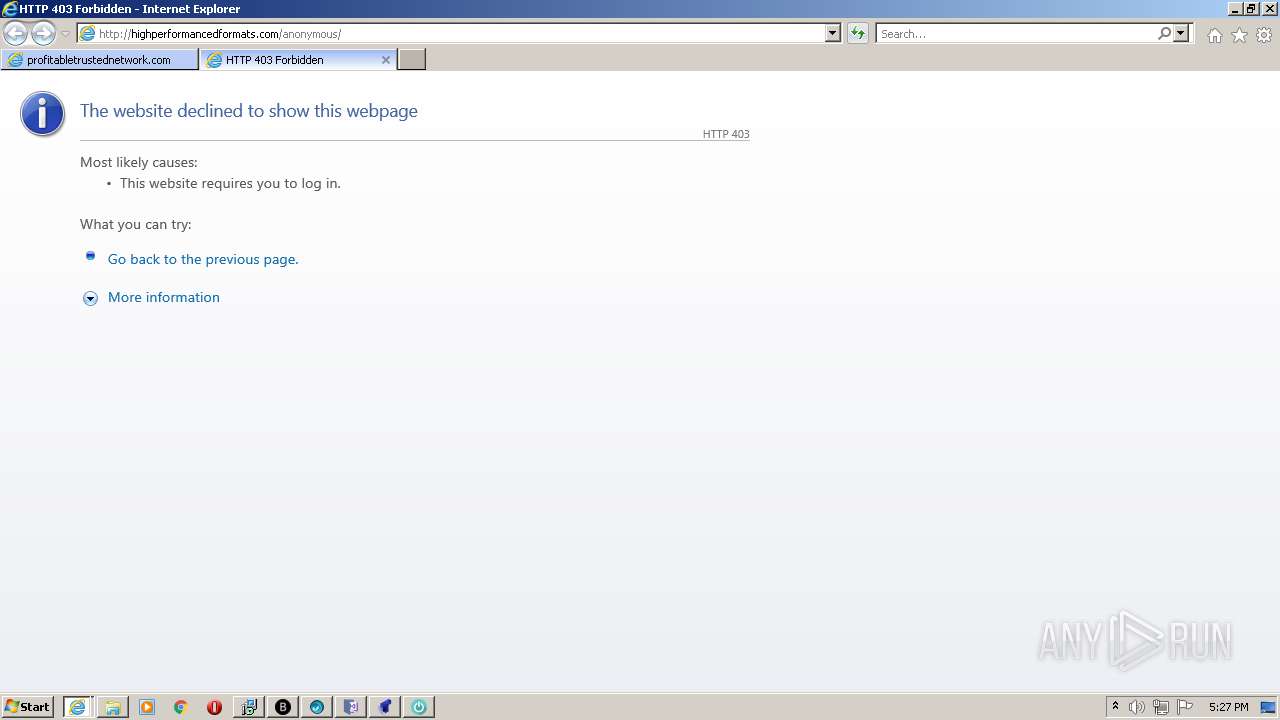Open the Windows Start button

click(x=28, y=707)
